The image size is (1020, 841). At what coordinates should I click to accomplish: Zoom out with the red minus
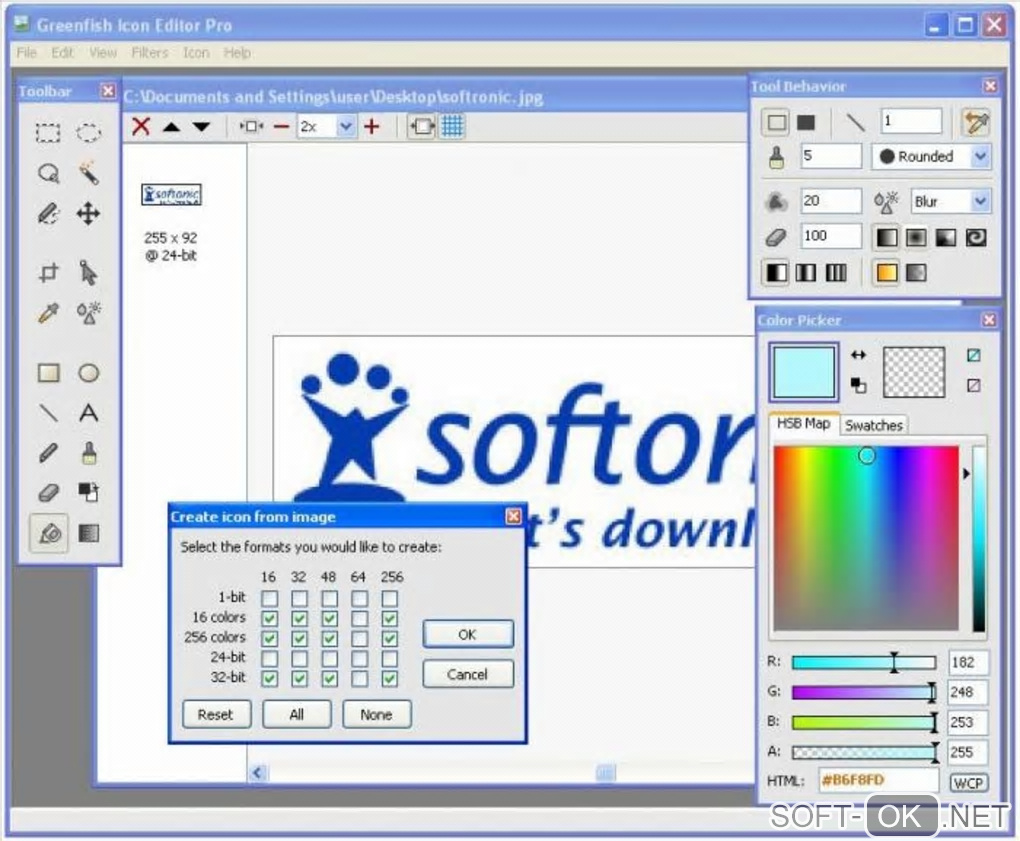coord(281,127)
